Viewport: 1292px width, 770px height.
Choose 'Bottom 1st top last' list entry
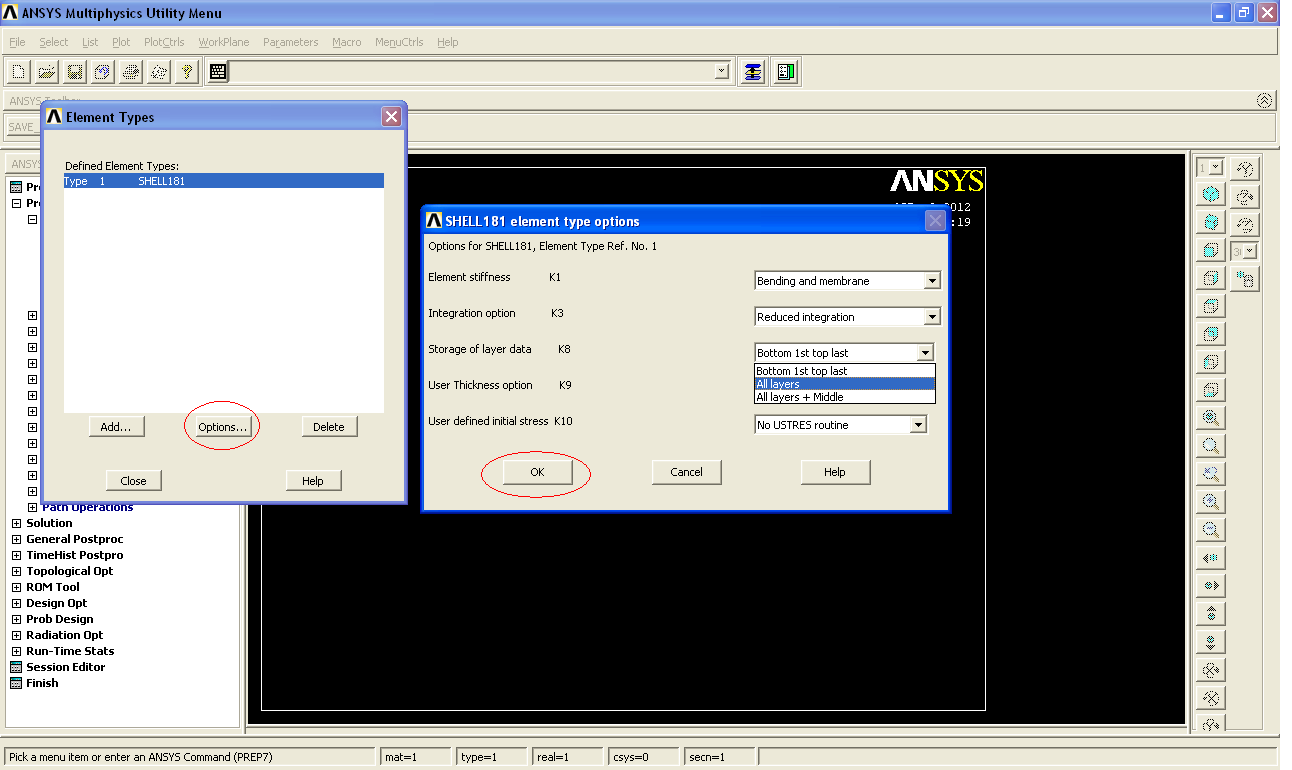tap(845, 371)
